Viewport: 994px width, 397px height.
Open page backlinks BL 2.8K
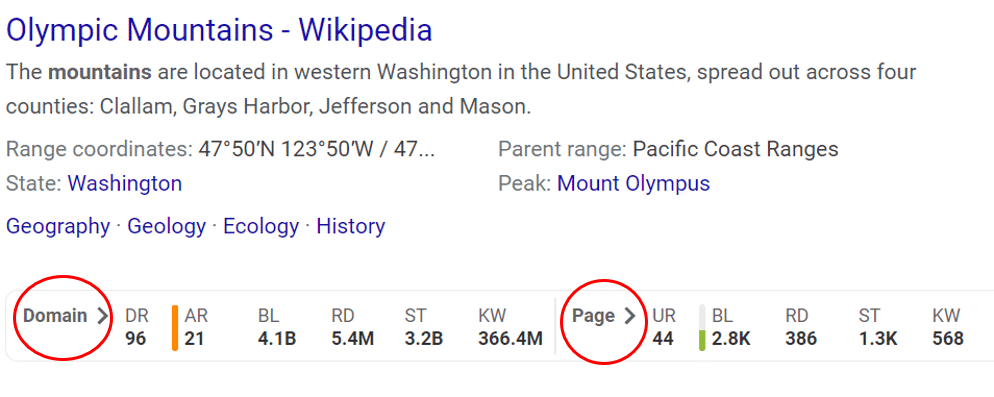[x=731, y=327]
